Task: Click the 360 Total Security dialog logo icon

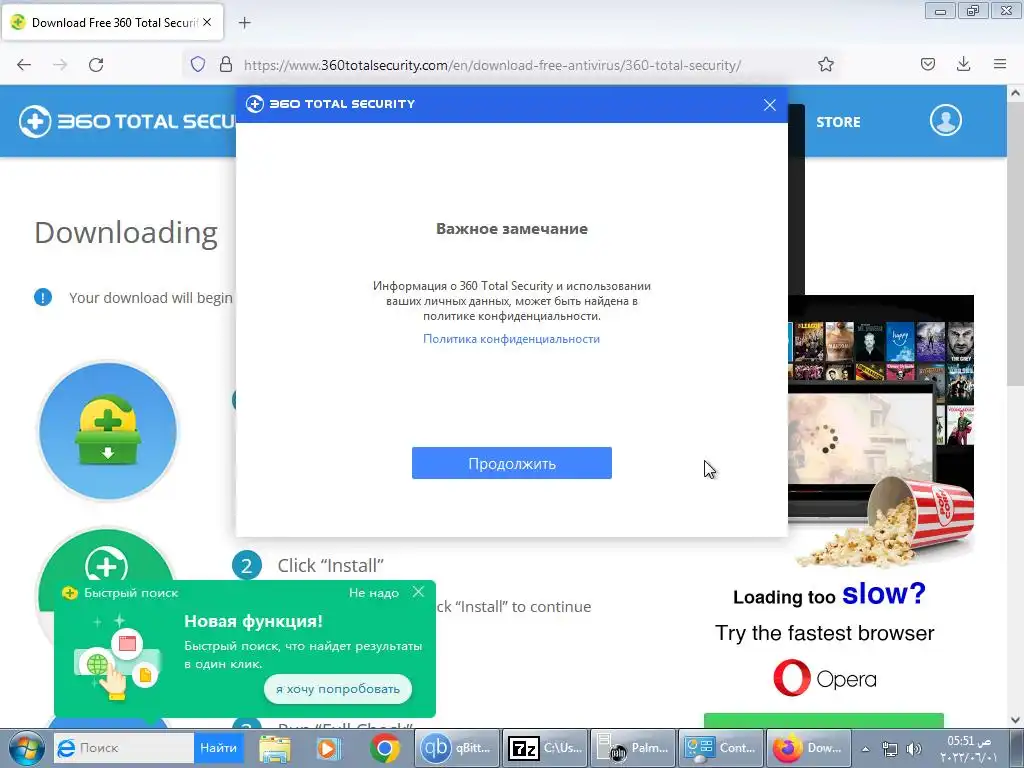Action: point(255,104)
